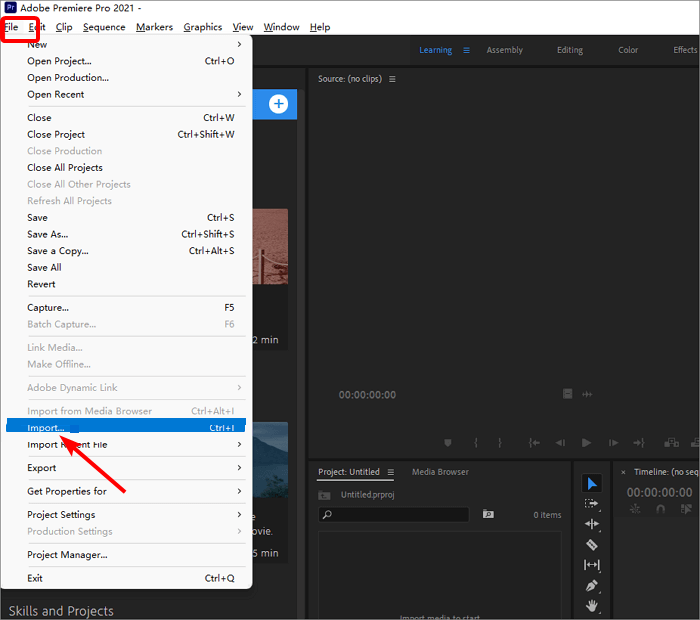Open the Graphics menu
This screenshot has height=620, width=700.
pyautogui.click(x=203, y=27)
